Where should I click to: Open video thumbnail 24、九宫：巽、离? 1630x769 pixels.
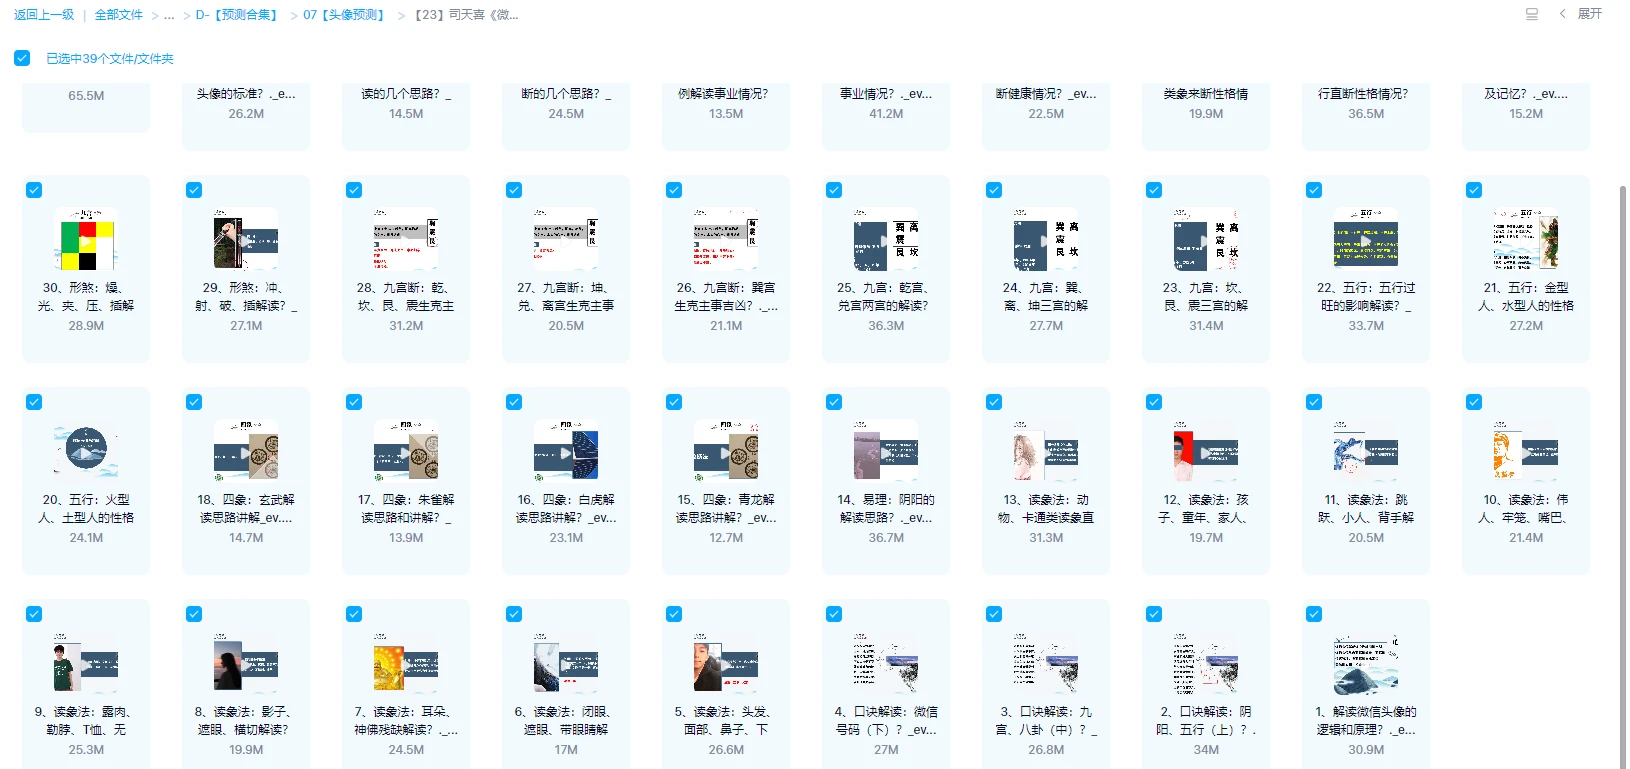tap(1046, 240)
